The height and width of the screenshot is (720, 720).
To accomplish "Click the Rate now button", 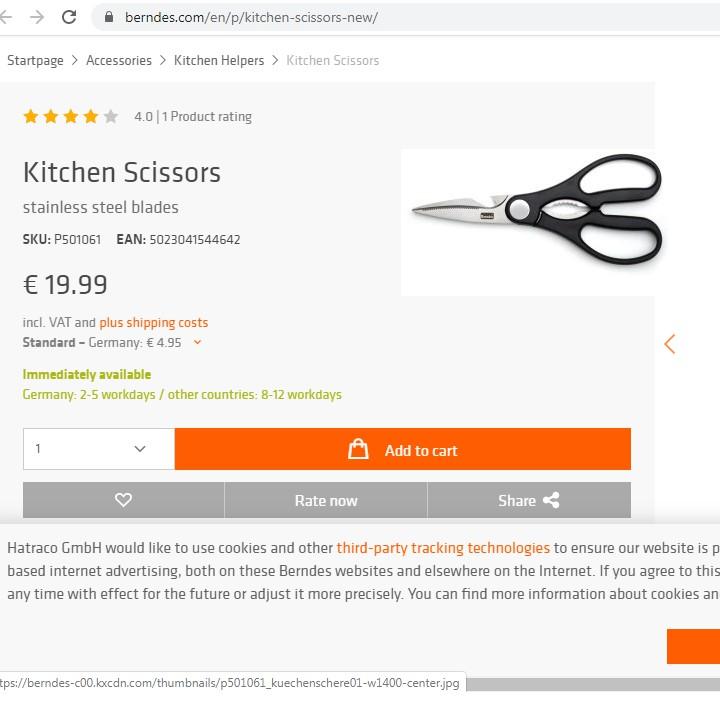I will [x=326, y=500].
